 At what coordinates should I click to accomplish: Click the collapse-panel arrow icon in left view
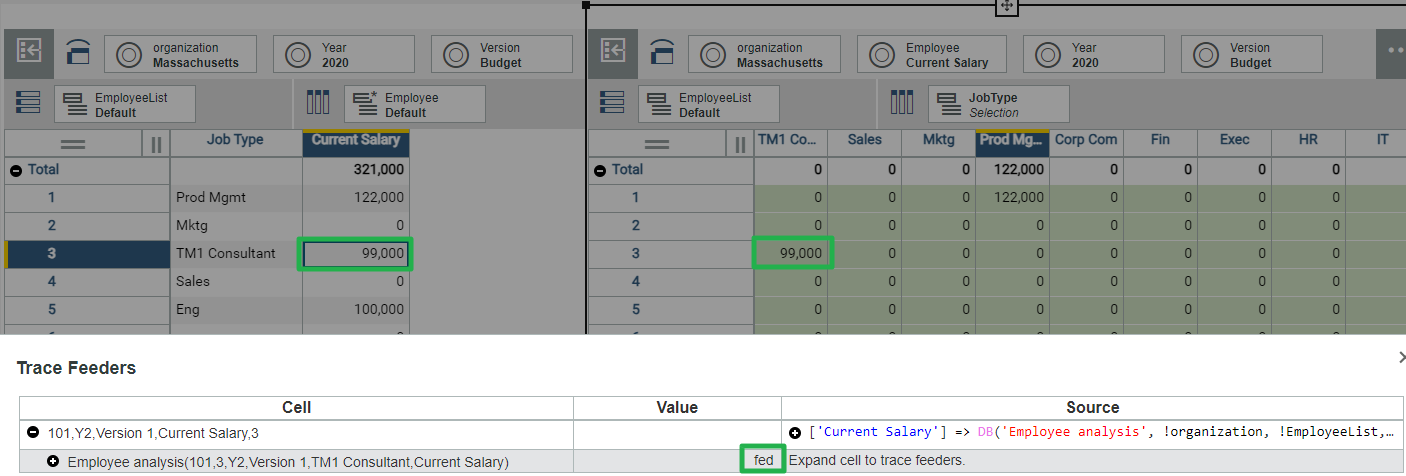click(28, 53)
